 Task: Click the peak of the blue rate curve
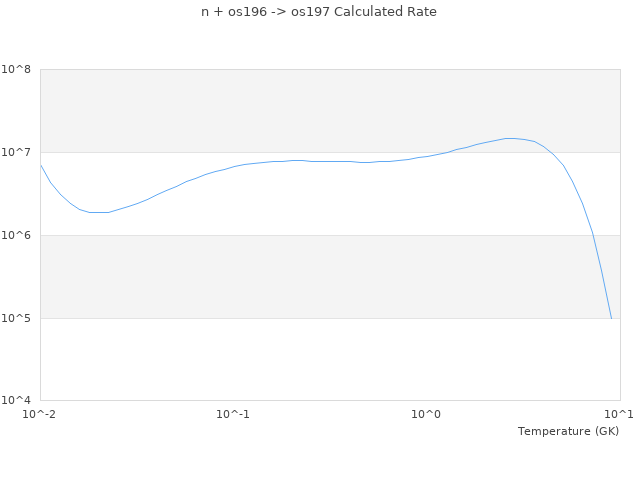coord(511,138)
